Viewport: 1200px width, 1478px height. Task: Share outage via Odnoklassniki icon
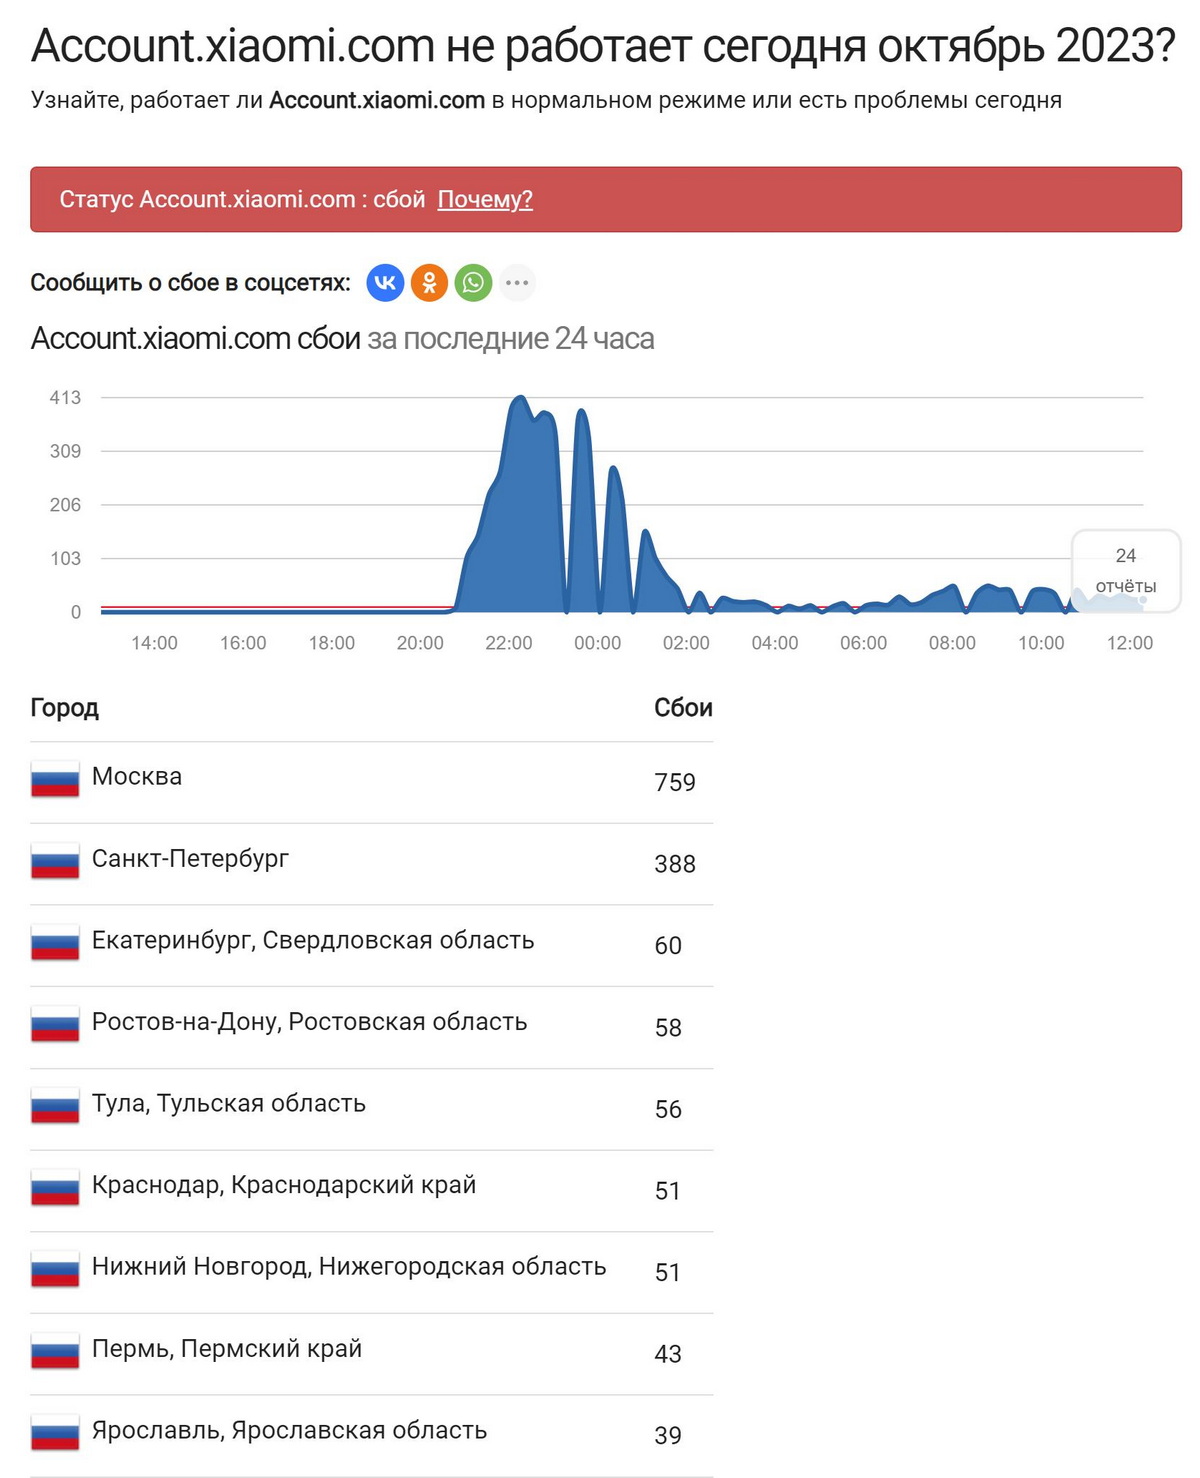point(429,283)
